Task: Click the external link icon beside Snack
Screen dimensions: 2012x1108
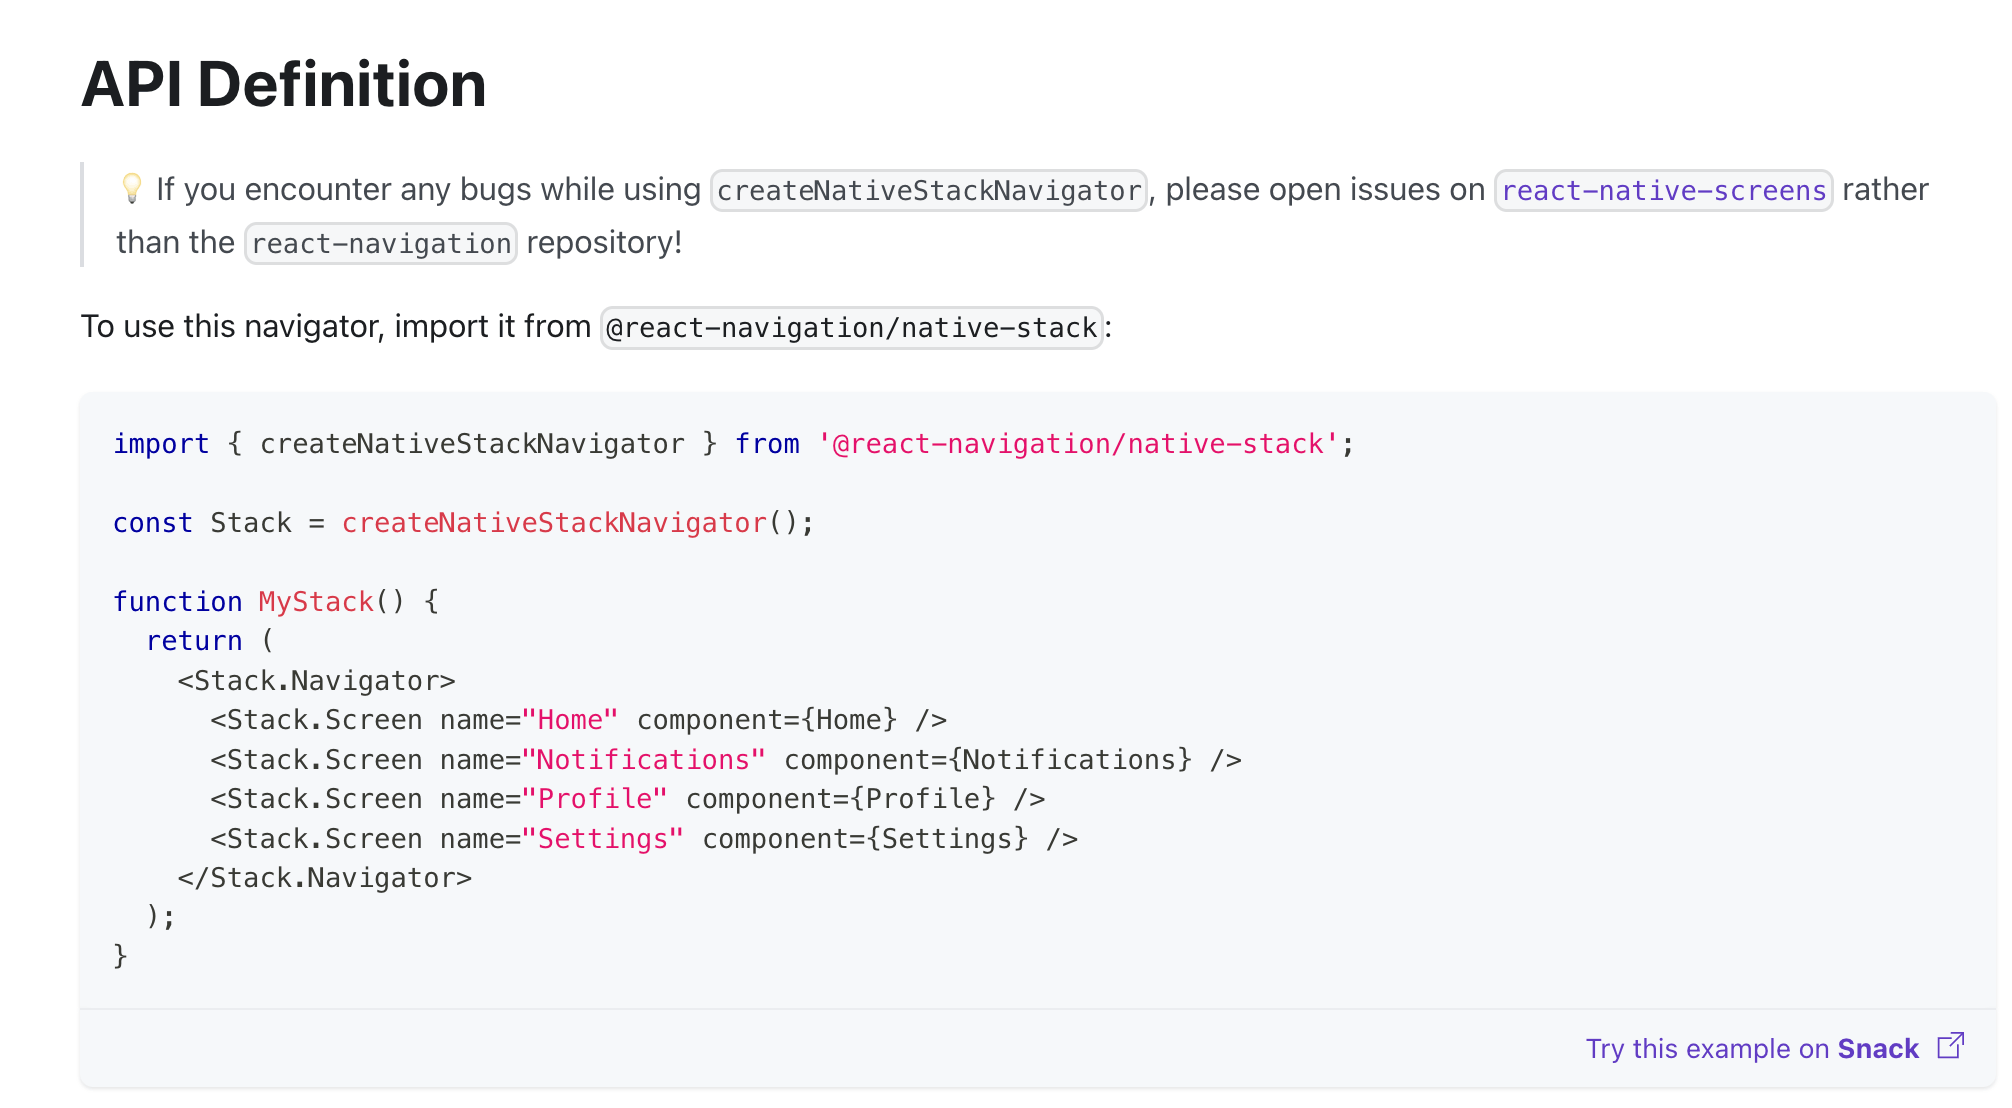Action: click(1950, 1046)
